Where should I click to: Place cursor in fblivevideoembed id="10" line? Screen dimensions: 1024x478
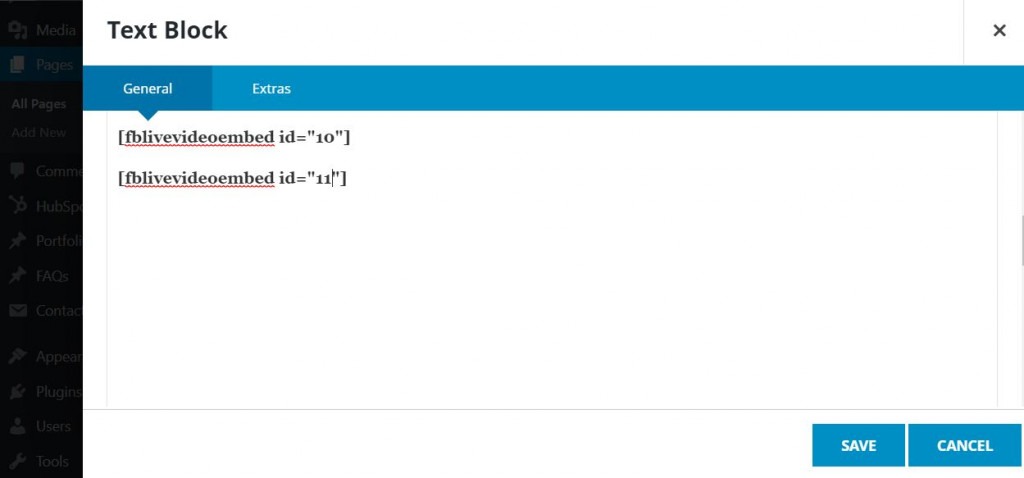pyautogui.click(x=234, y=138)
